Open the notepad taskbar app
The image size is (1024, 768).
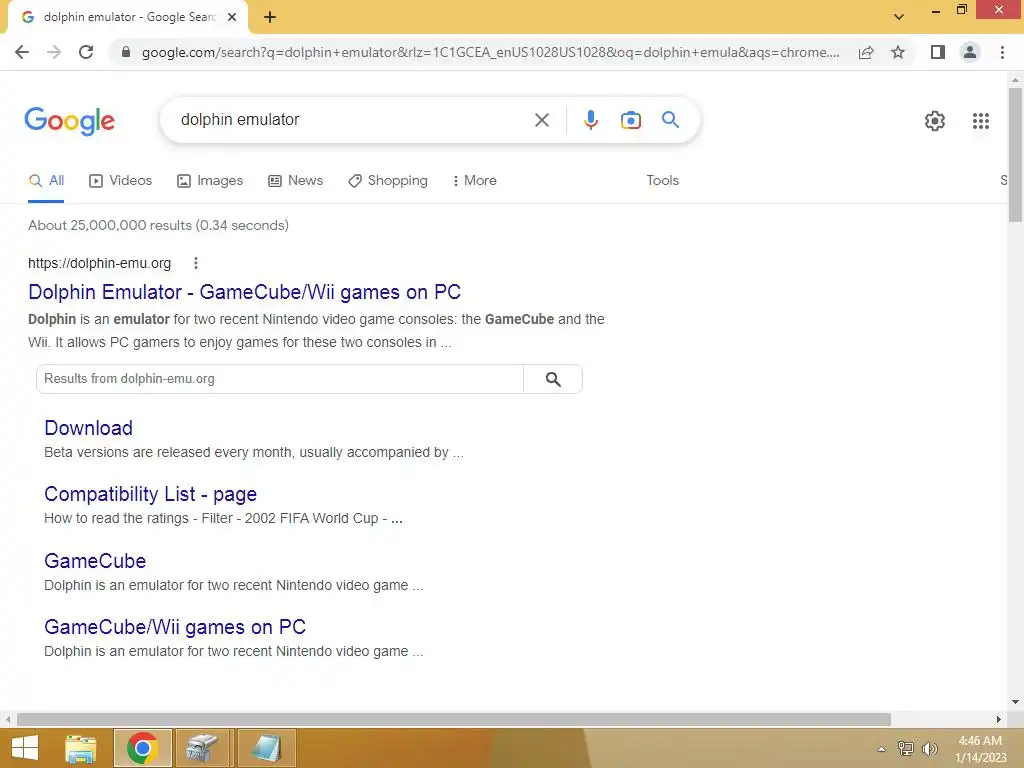pos(266,748)
